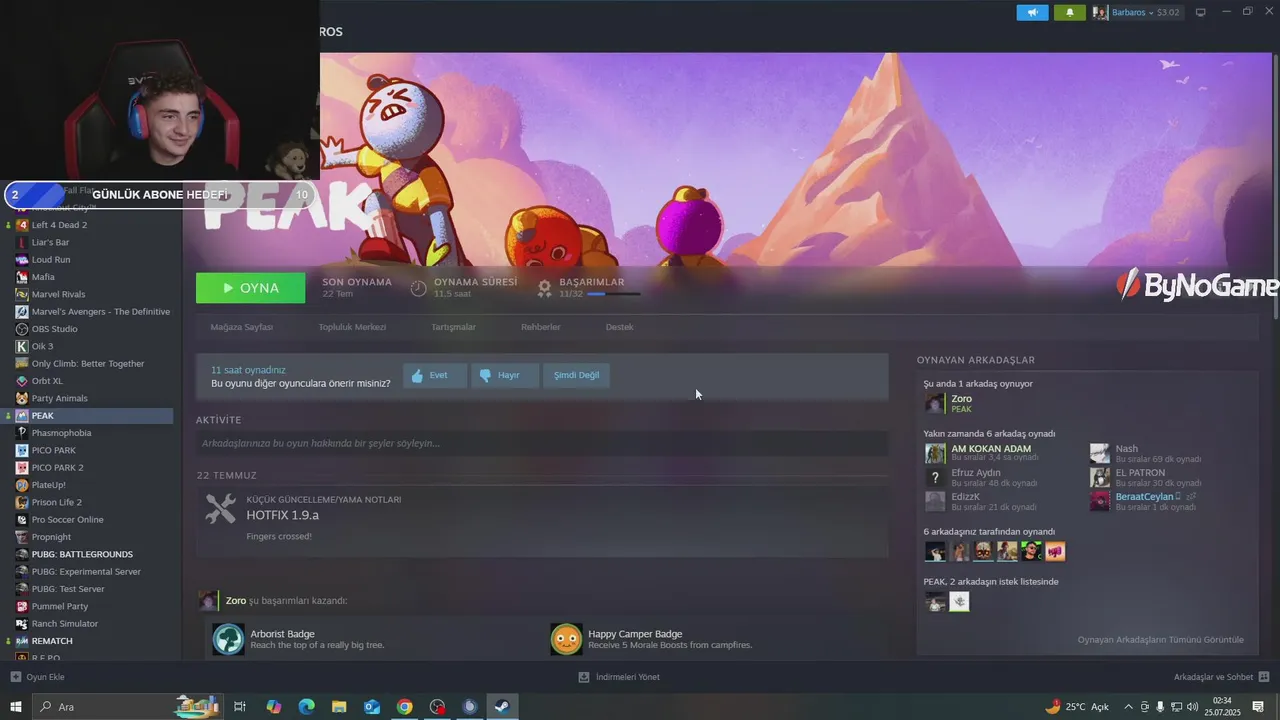Click the PlateUp! game icon
1280x720 pixels.
pyautogui.click(x=22, y=485)
